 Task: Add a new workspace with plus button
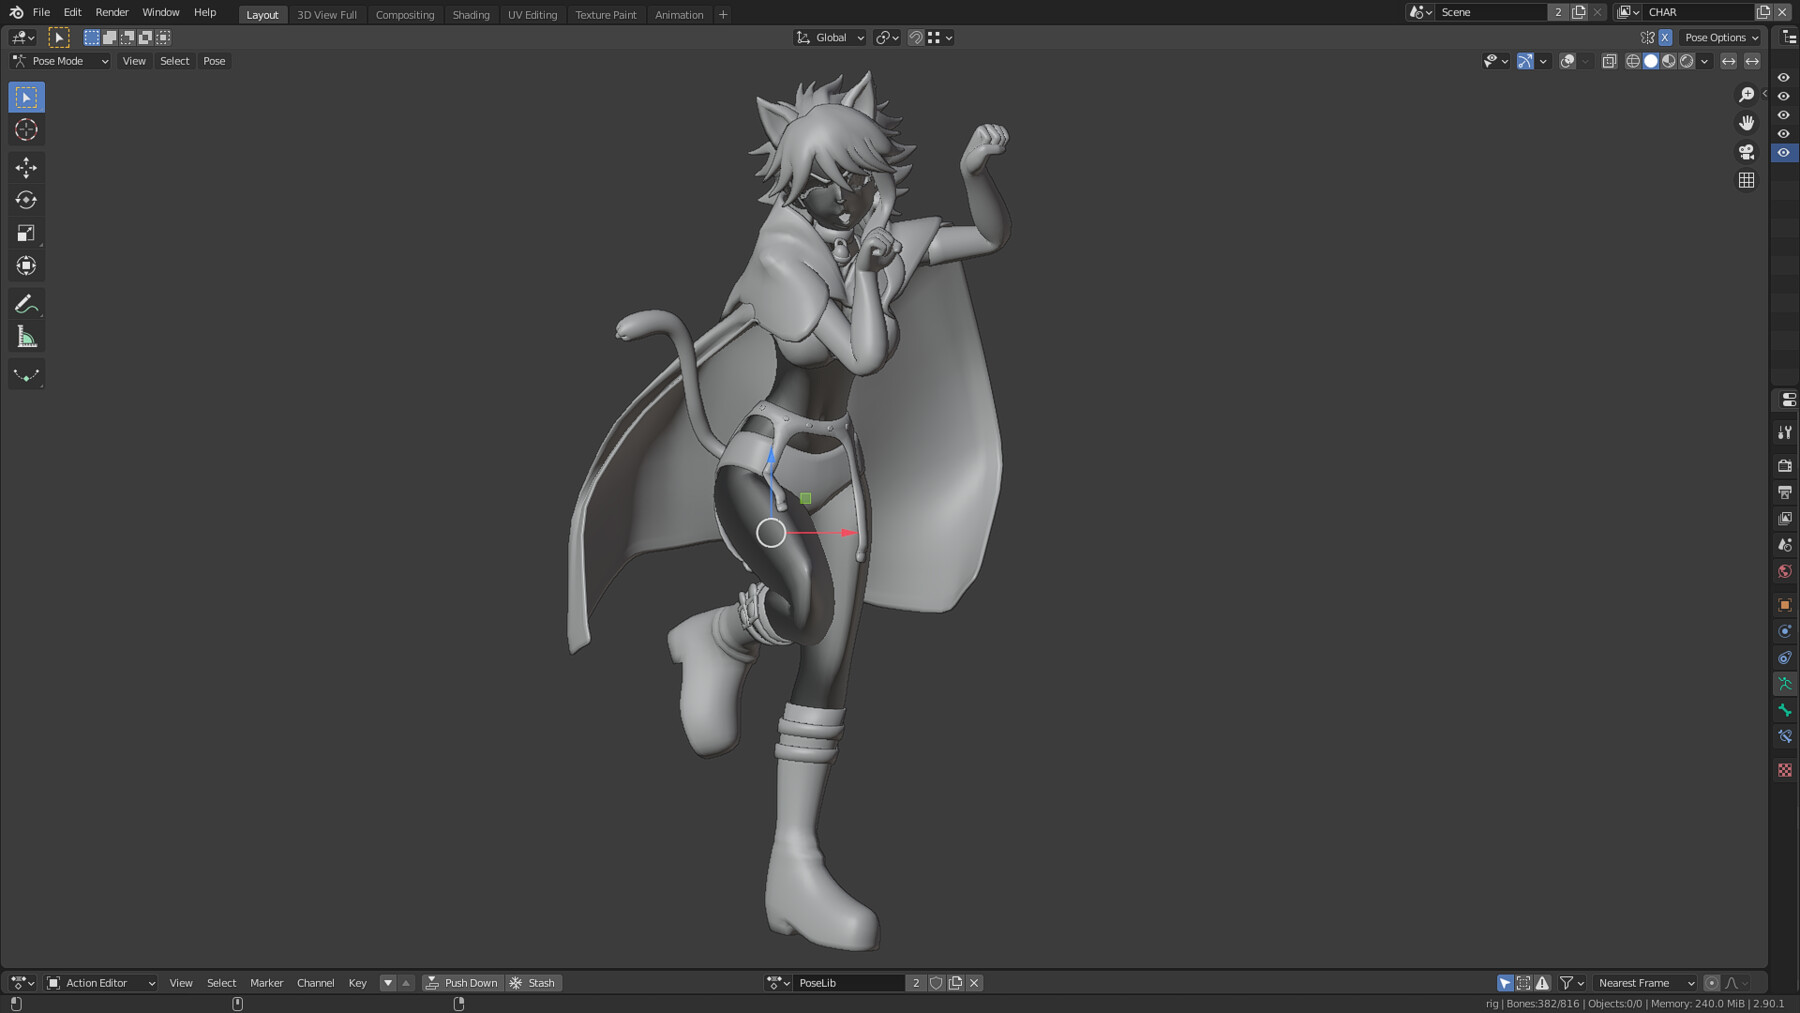(x=723, y=15)
